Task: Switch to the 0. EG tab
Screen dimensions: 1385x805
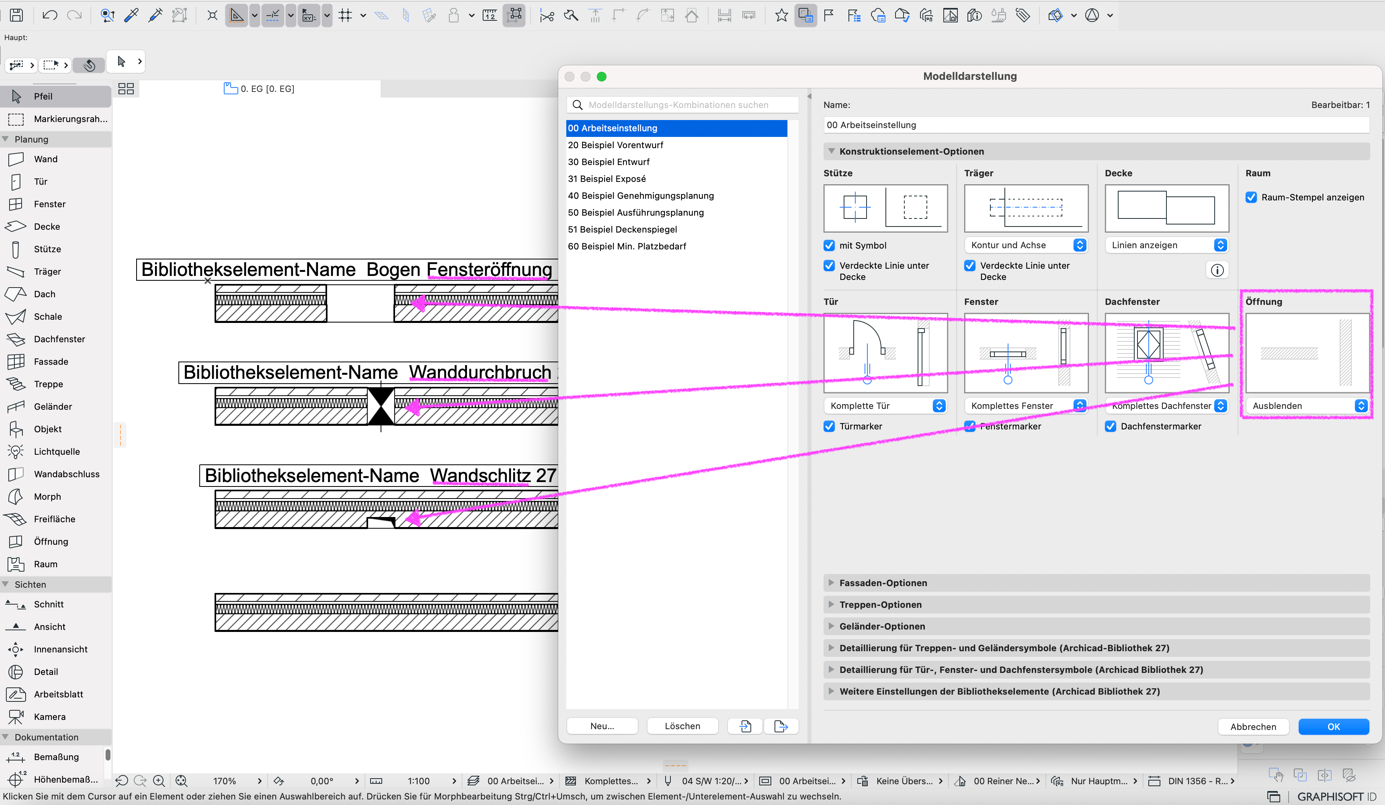Action: click(x=260, y=89)
